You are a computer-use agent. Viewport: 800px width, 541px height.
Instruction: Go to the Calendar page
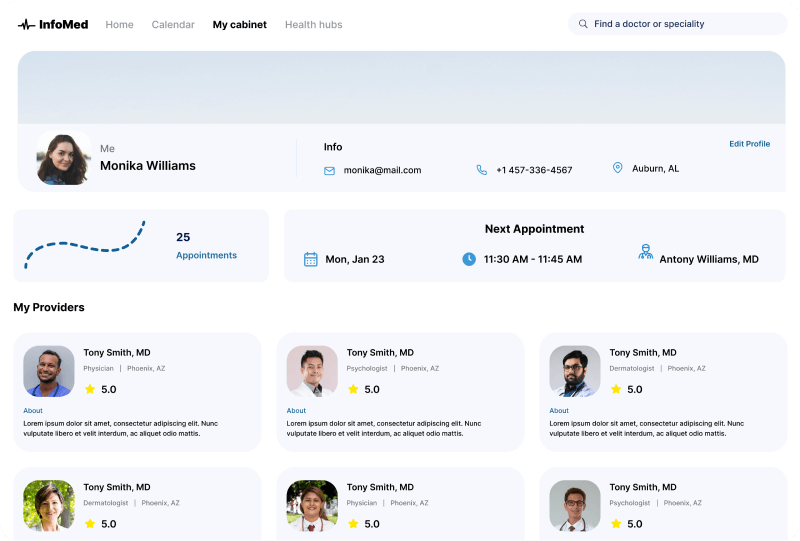(173, 25)
